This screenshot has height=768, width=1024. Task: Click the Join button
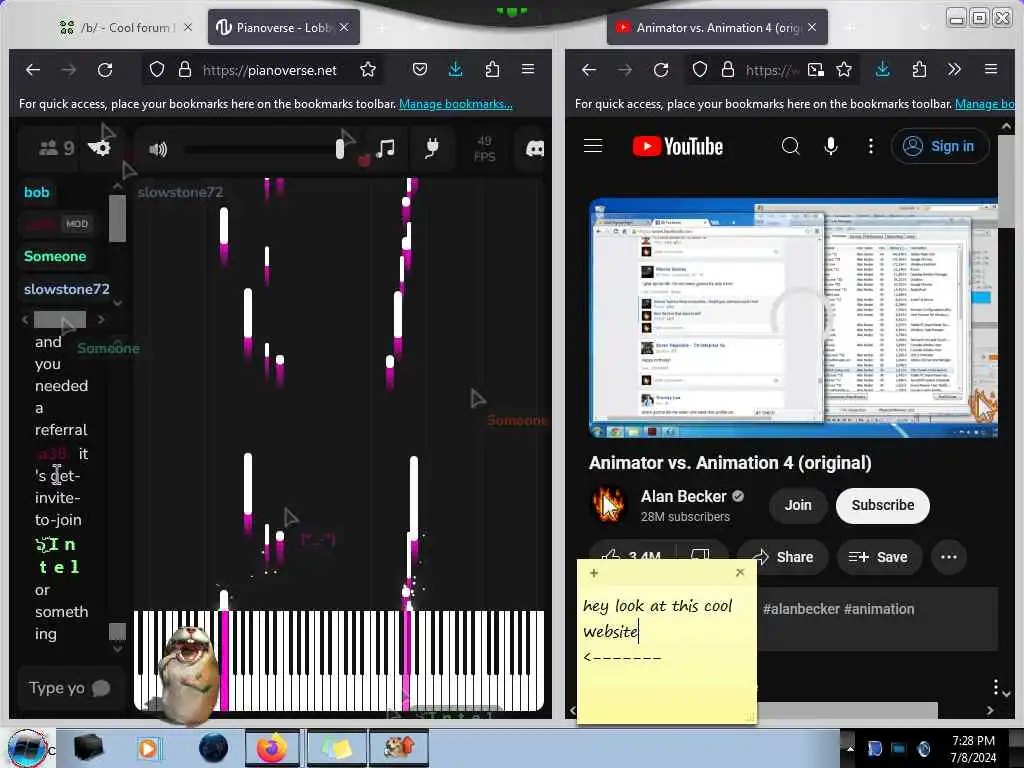(x=798, y=505)
